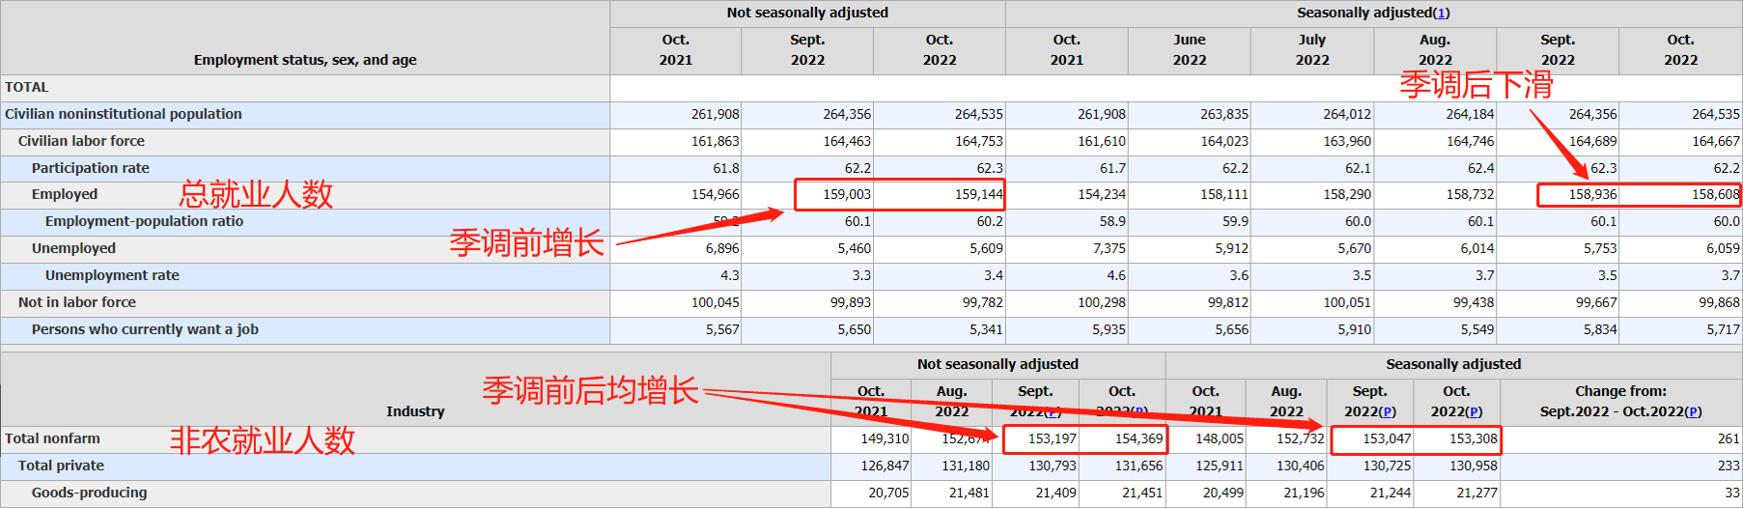Select the Unemployment rate row label
The height and width of the screenshot is (508, 1743).
[111, 275]
